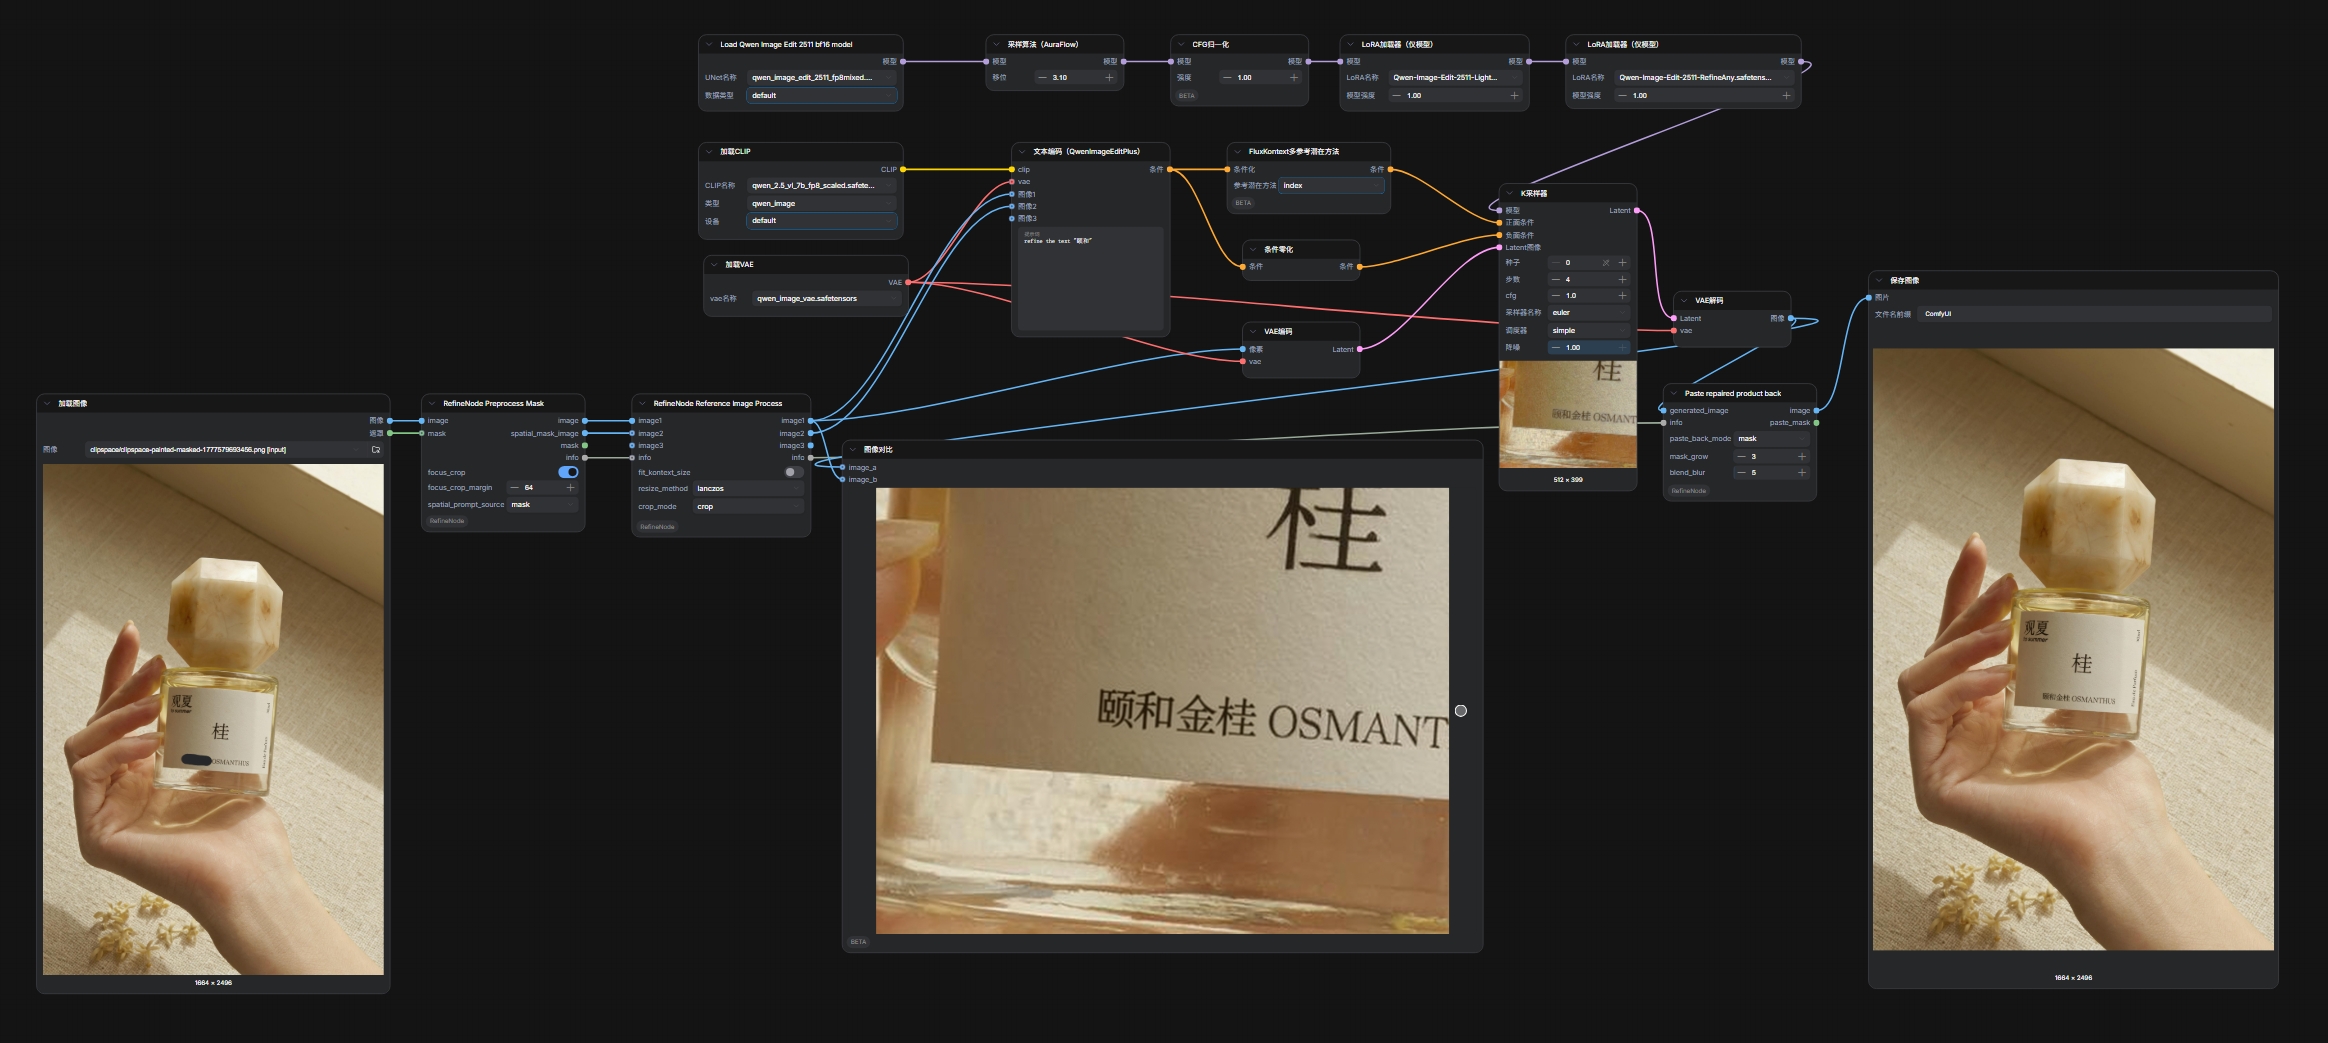Collapse the K采样器 node

point(1509,194)
